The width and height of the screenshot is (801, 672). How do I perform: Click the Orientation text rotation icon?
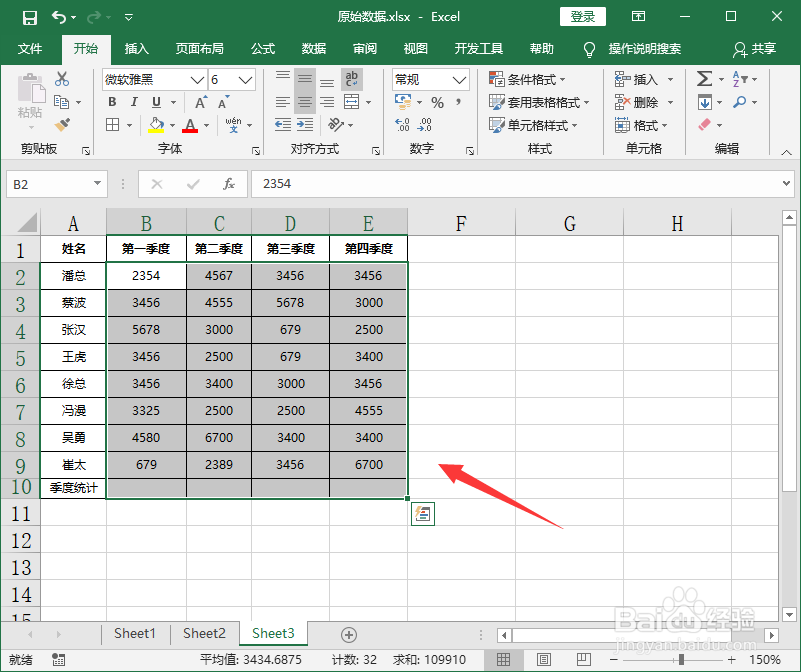pyautogui.click(x=336, y=125)
